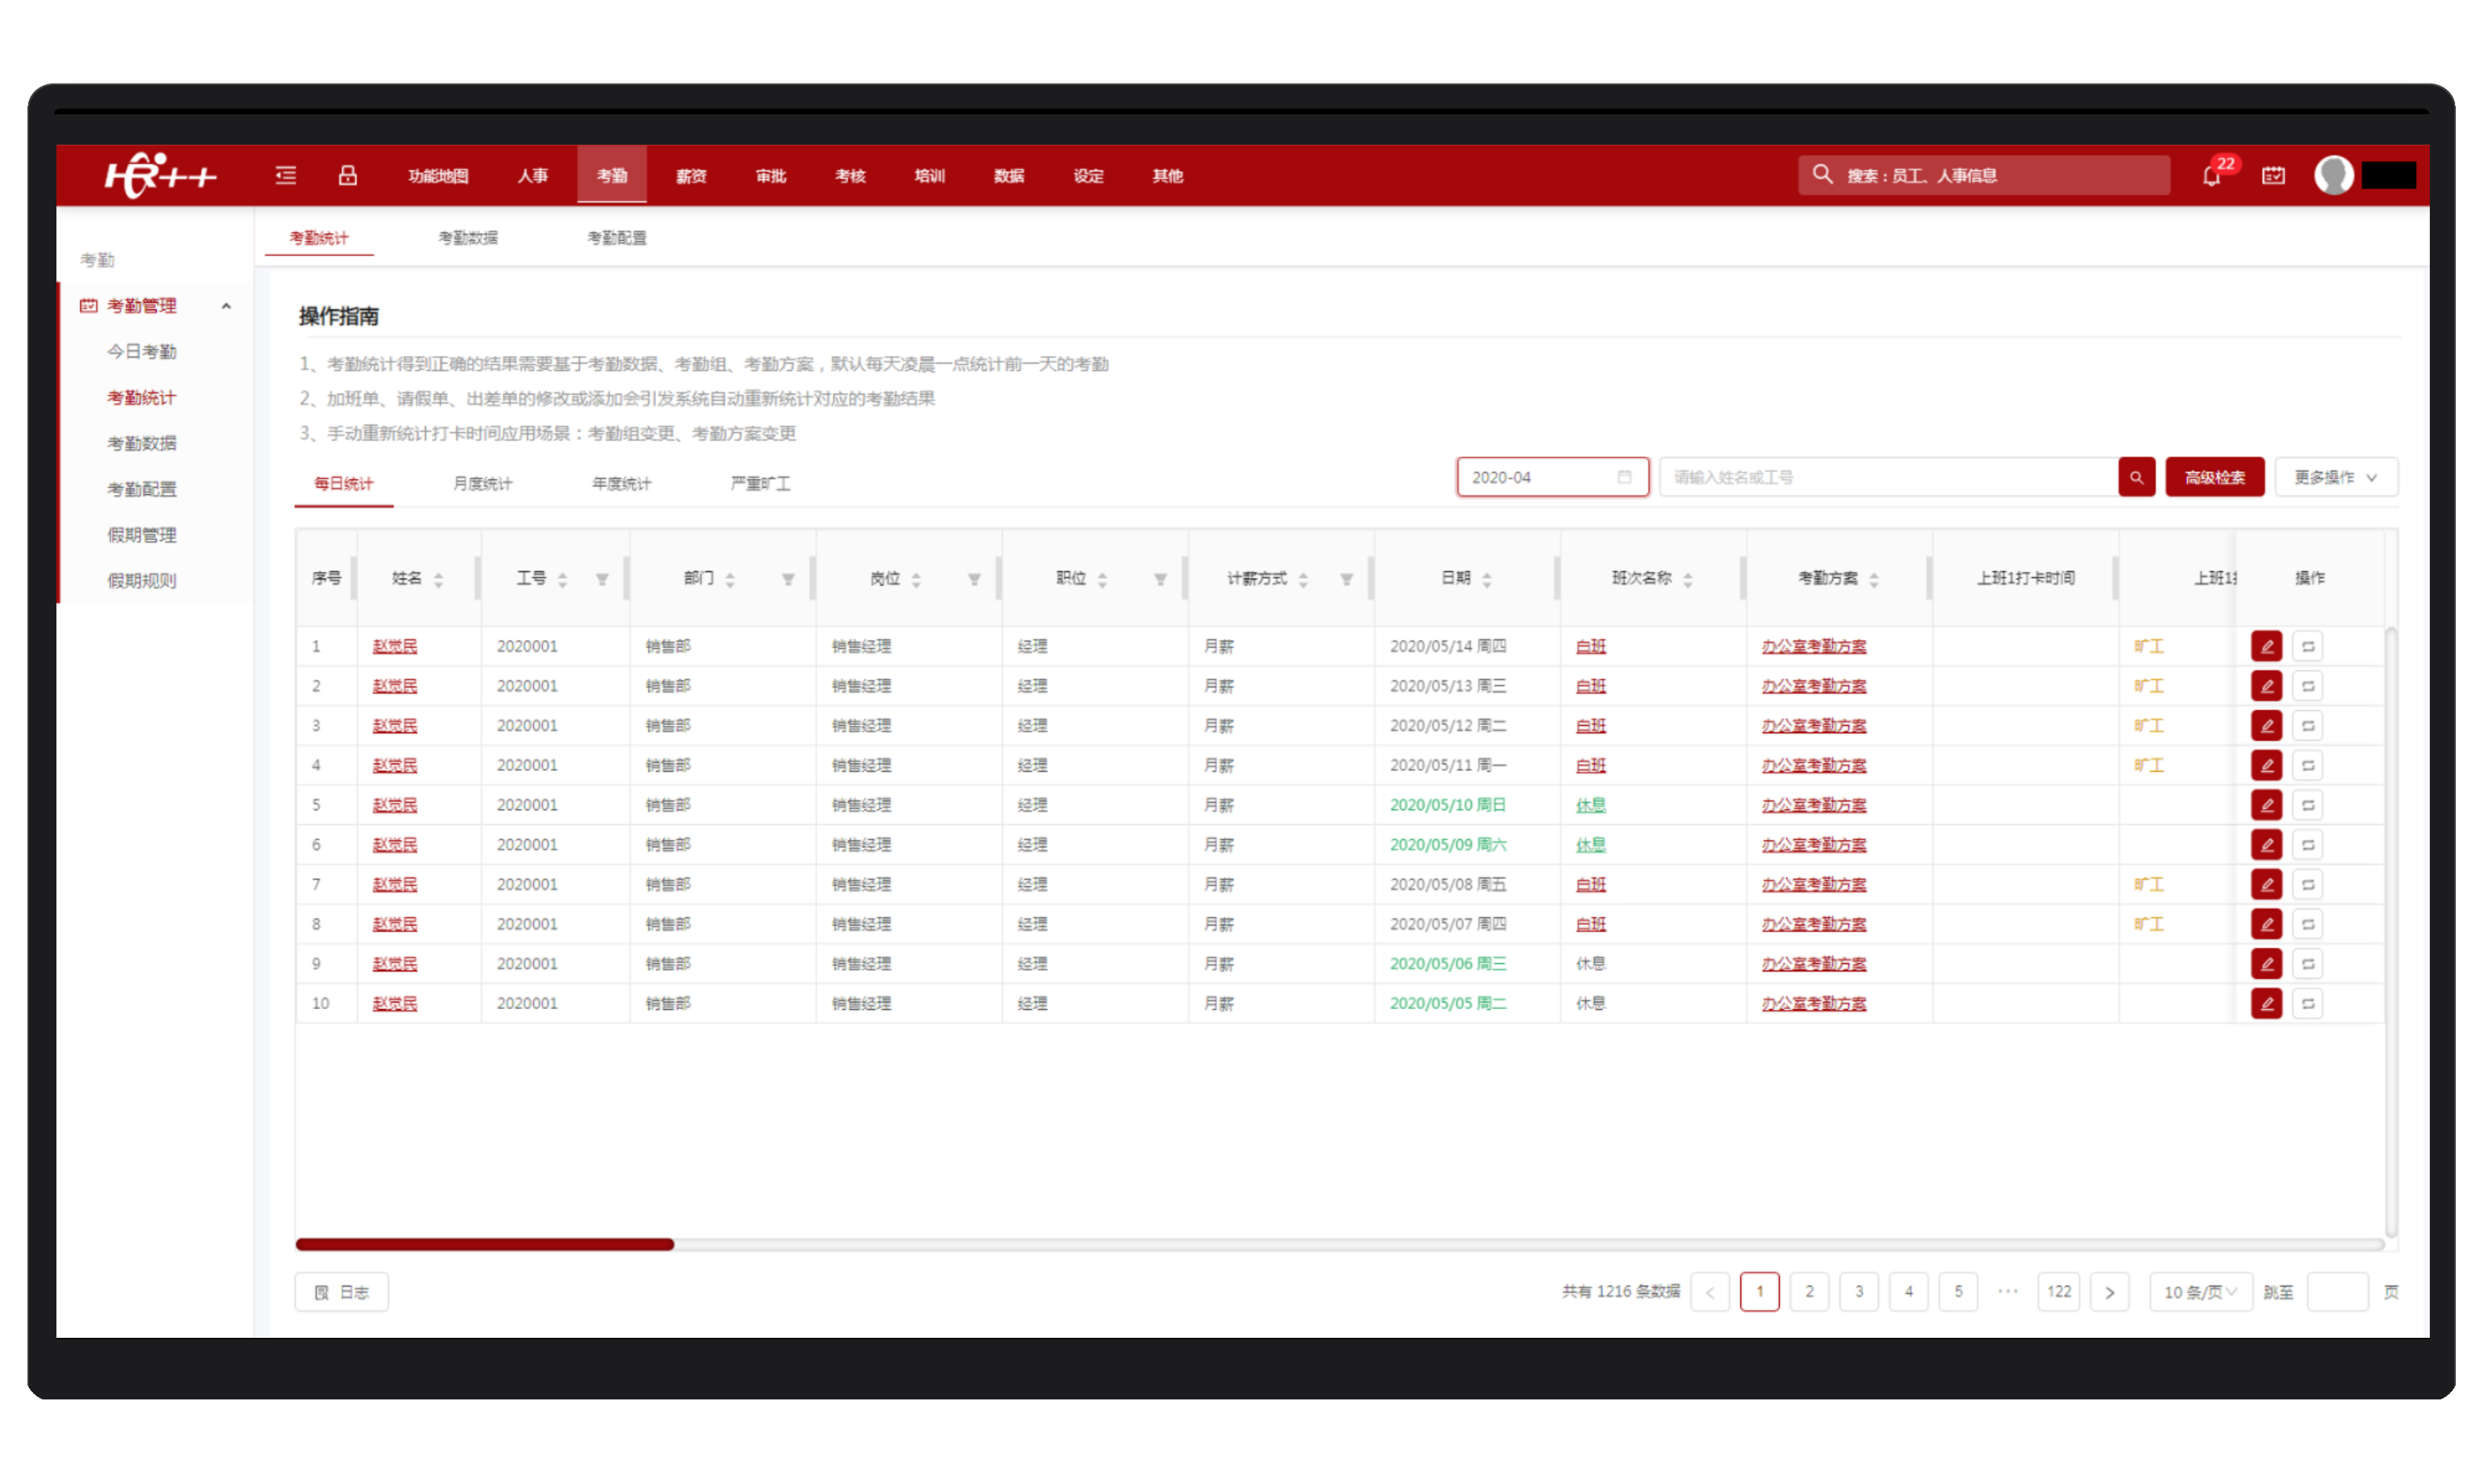Go to page 122
Image resolution: width=2484 pixels, height=1484 pixels.
2058,1293
